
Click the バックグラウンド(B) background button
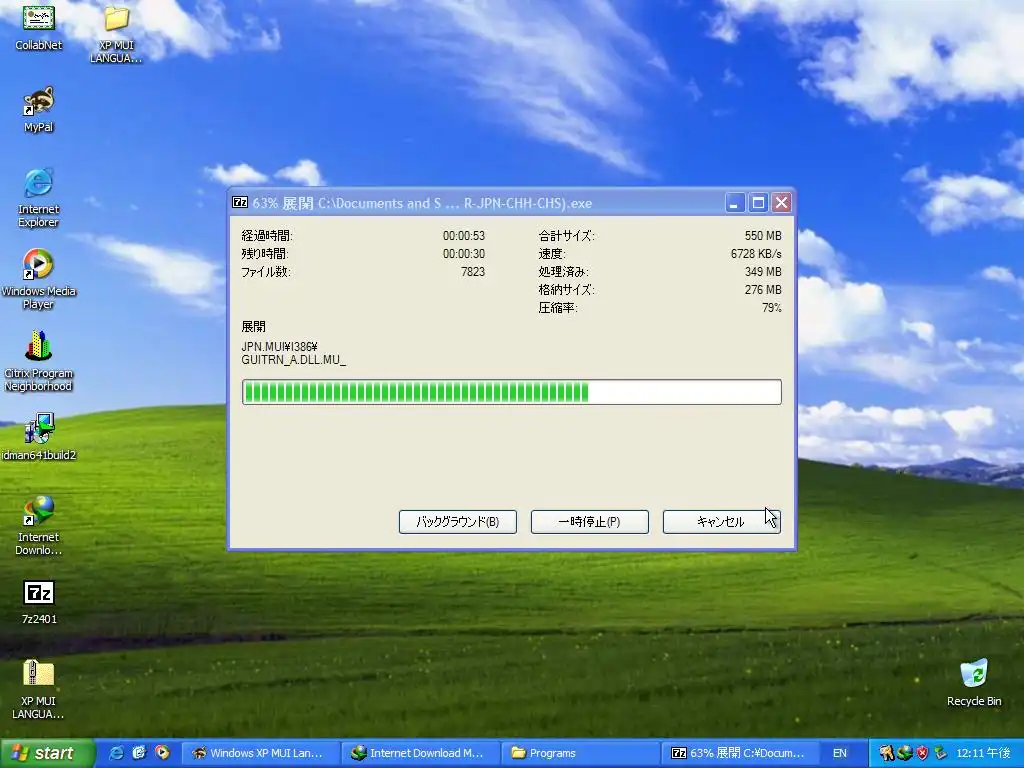(458, 522)
